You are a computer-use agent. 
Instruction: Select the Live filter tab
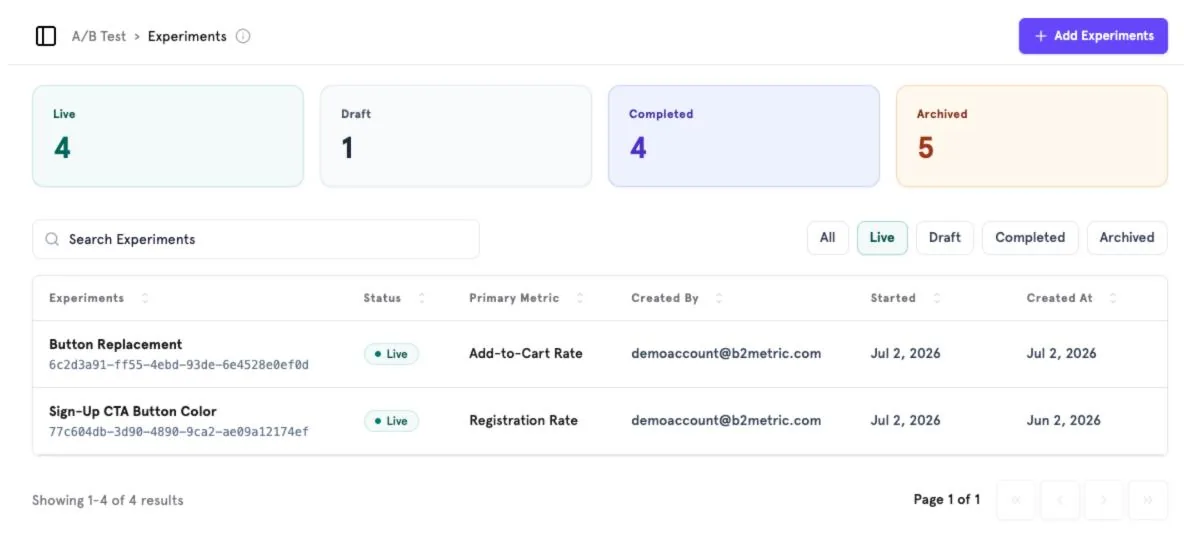[882, 238]
